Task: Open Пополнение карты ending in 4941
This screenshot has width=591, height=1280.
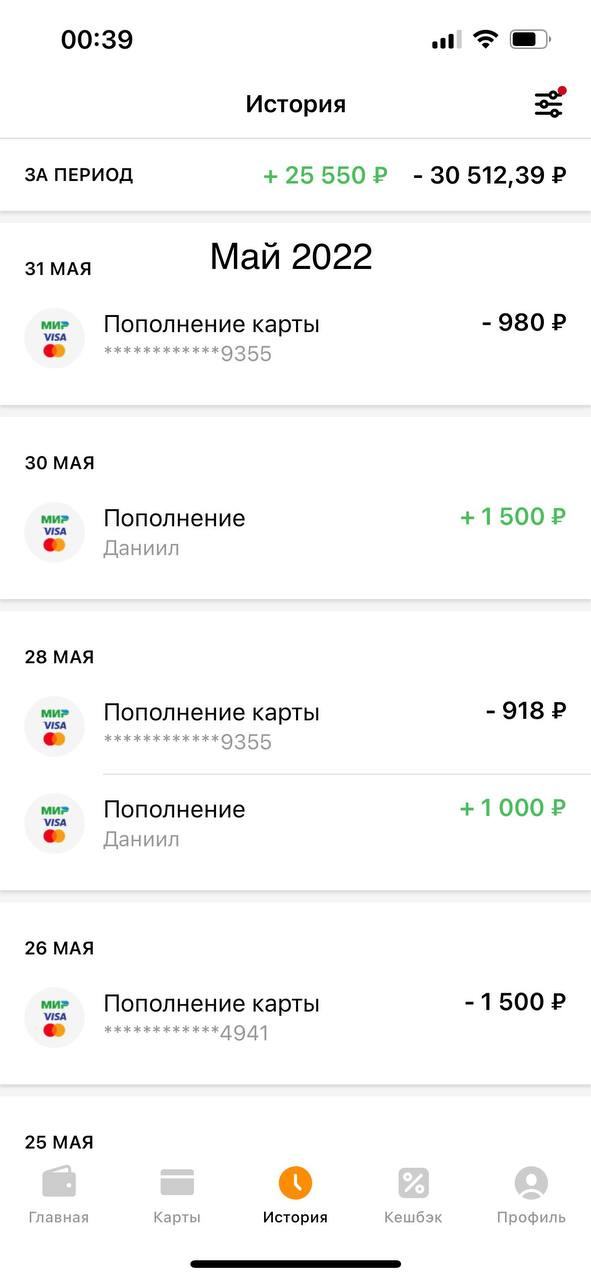Action: click(295, 1017)
